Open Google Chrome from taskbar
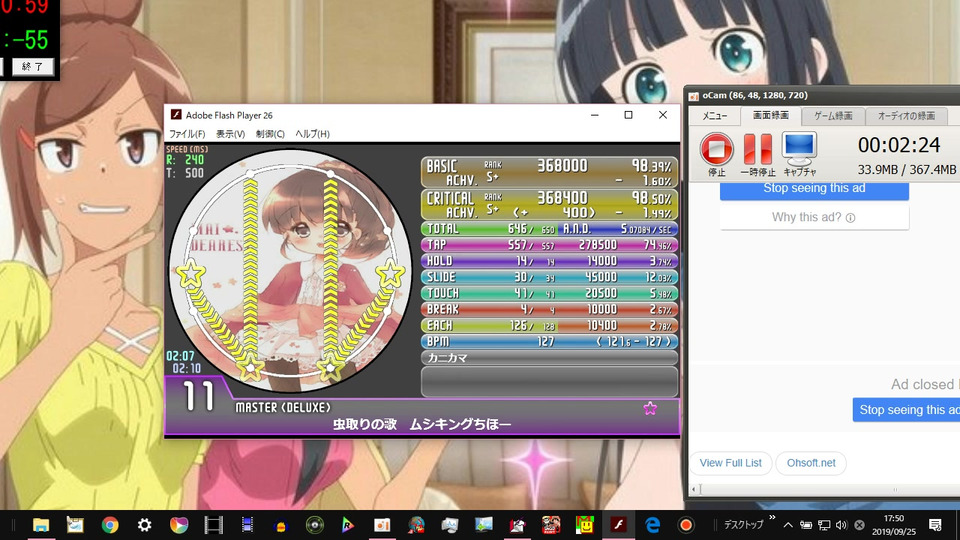This screenshot has height=540, width=960. point(110,525)
